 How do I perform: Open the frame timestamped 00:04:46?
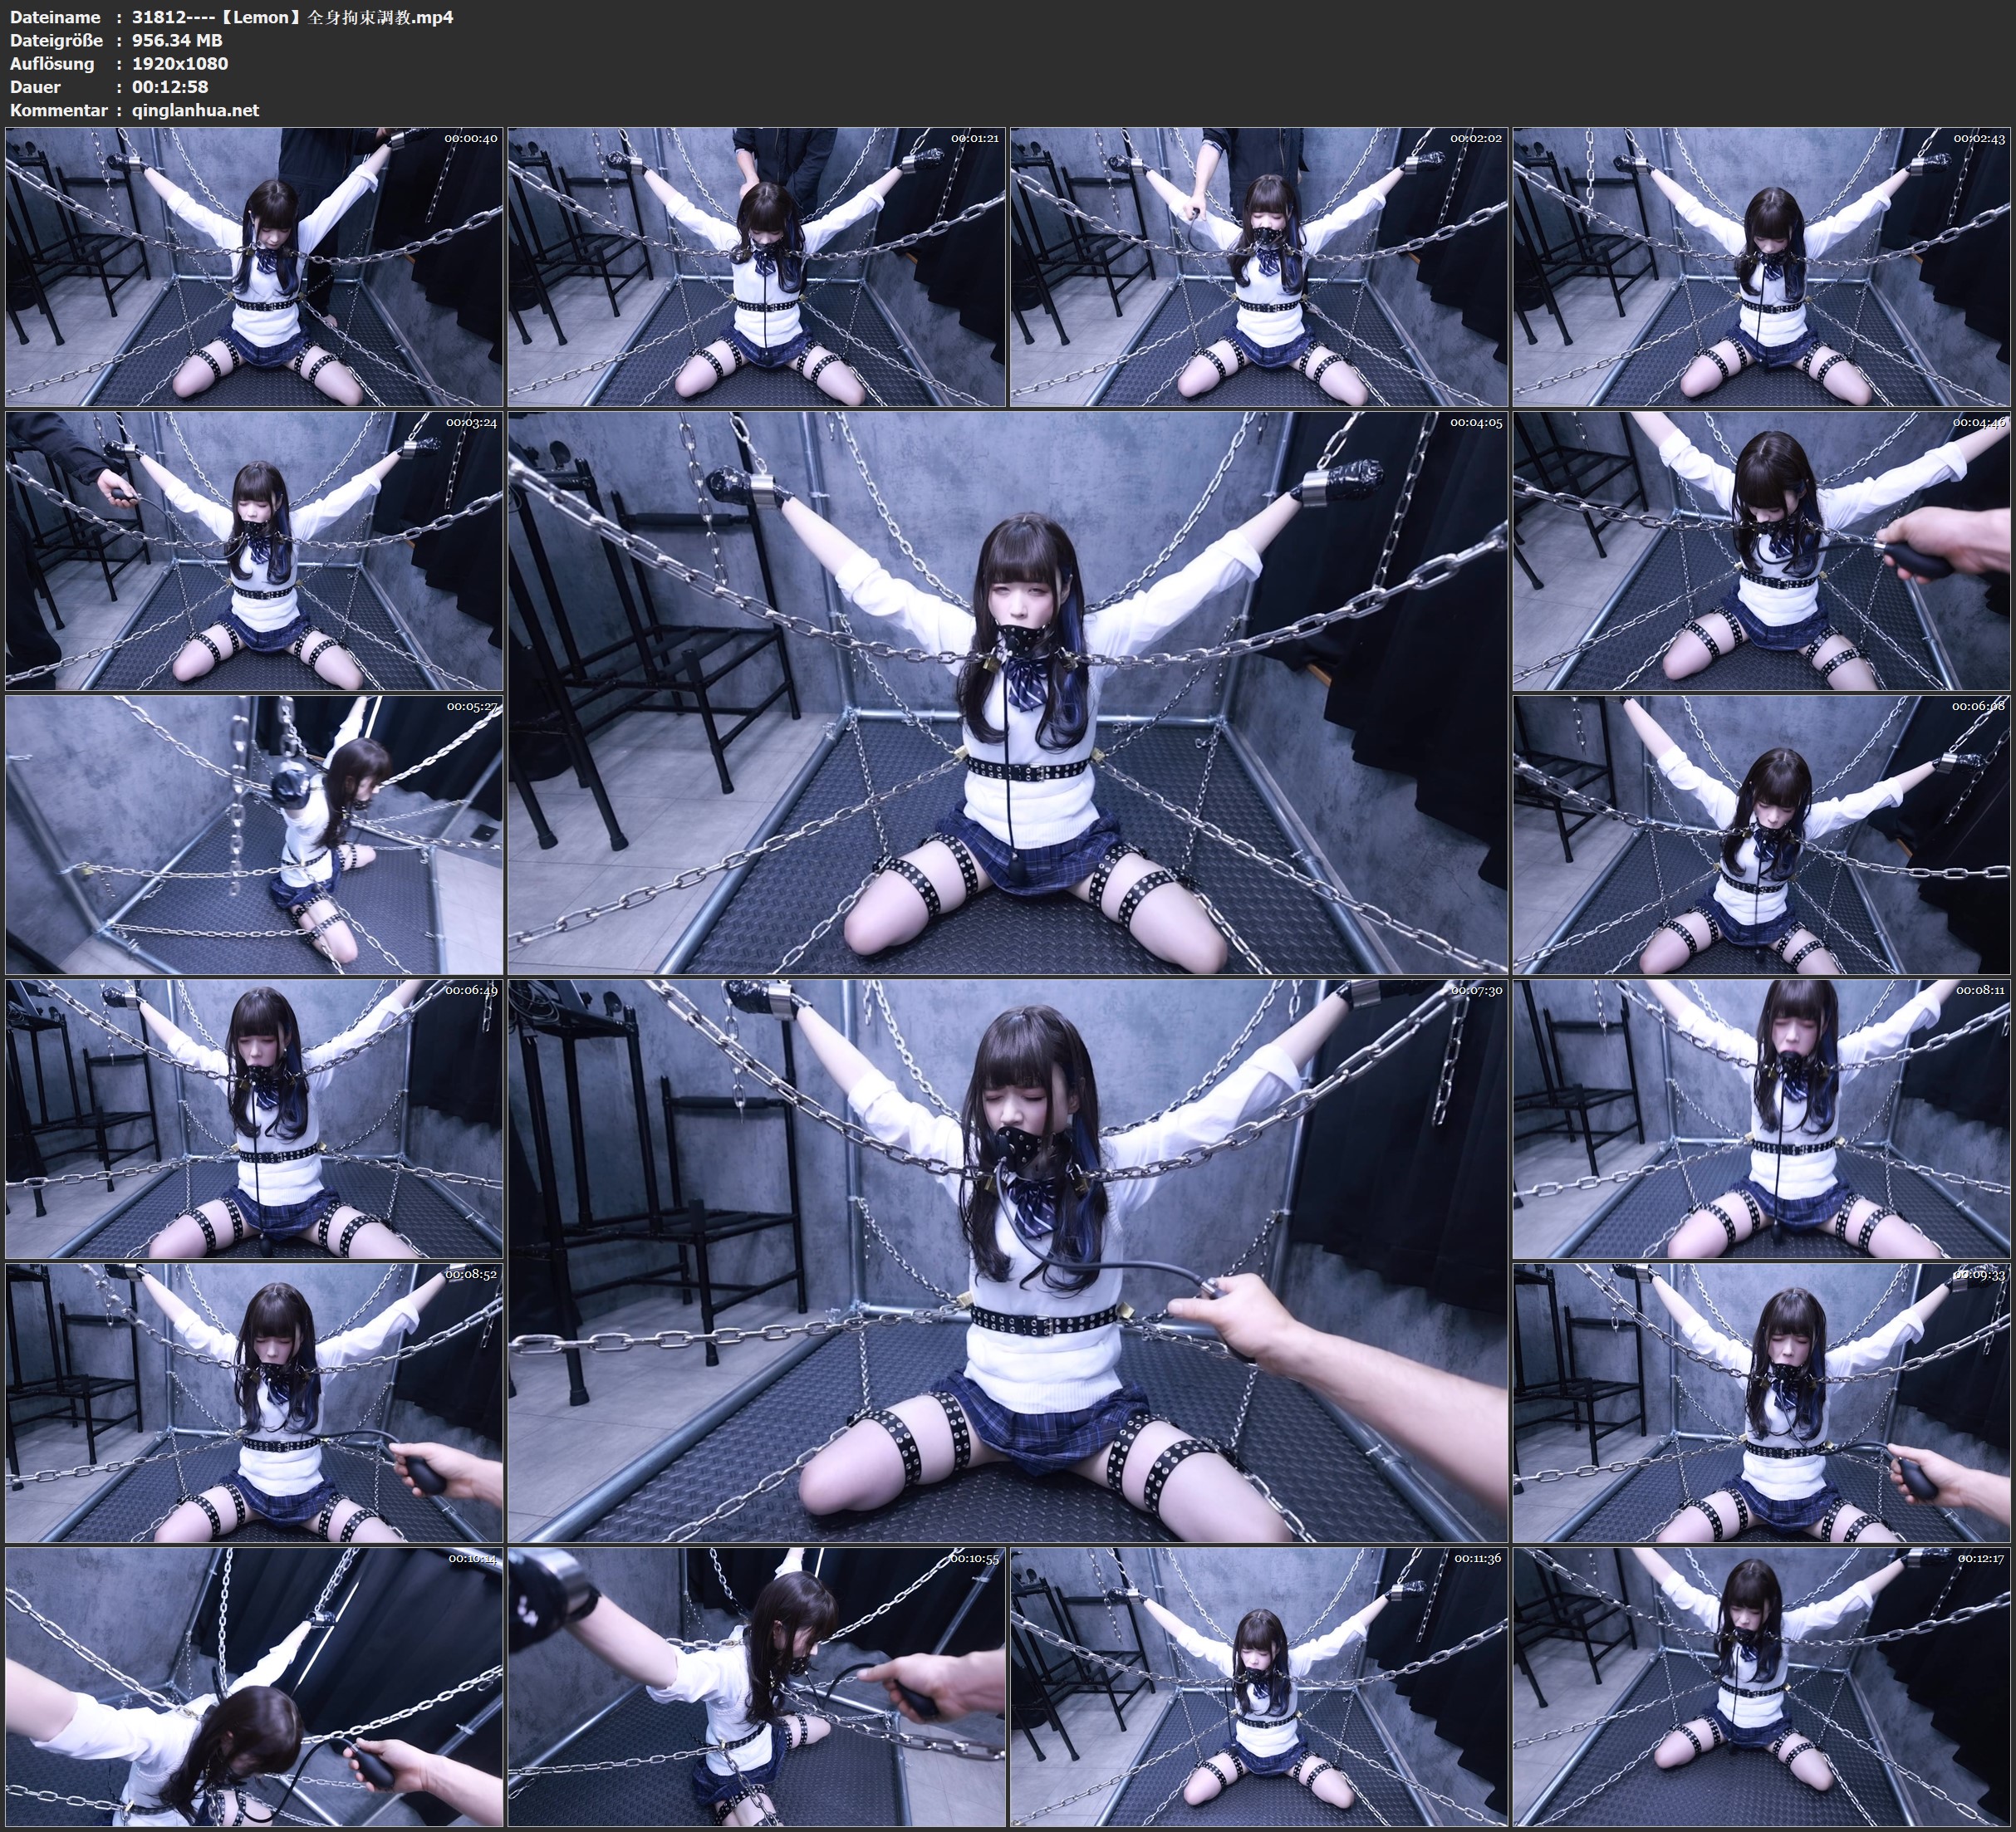click(x=1762, y=550)
